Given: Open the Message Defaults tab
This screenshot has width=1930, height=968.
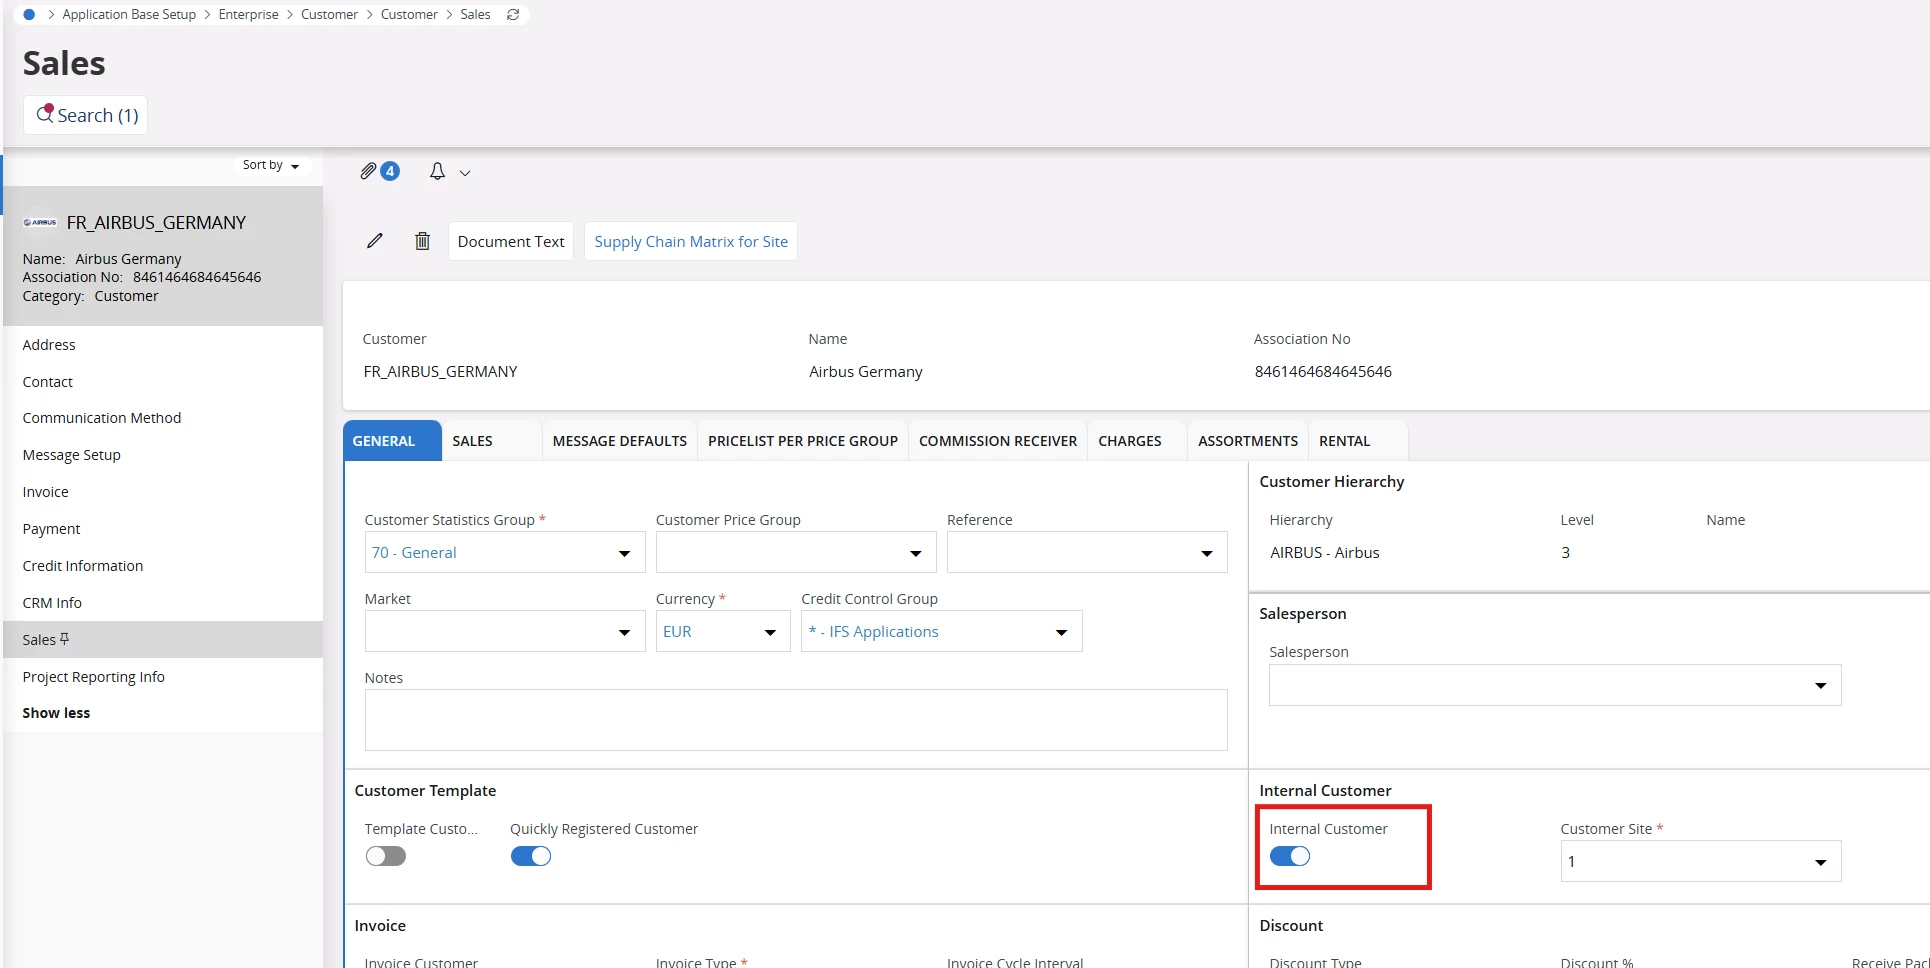Looking at the screenshot, I should click(619, 441).
